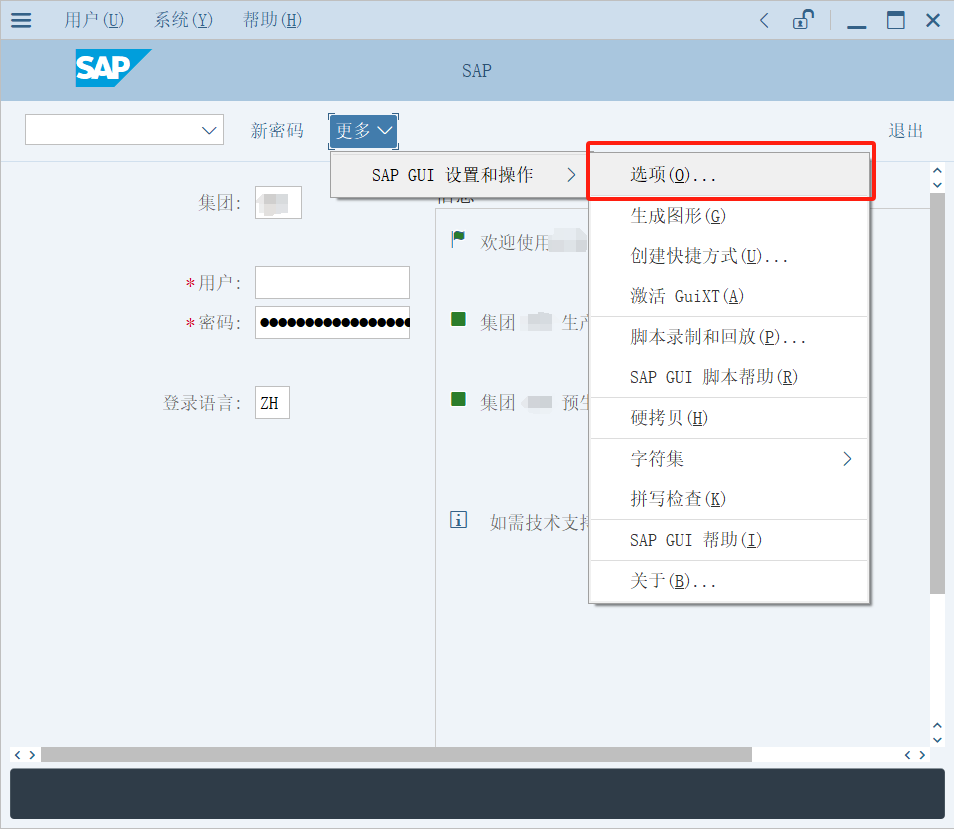Click the horizontal scrollbar thumb
This screenshot has height=829, width=954.
pyautogui.click(x=396, y=754)
